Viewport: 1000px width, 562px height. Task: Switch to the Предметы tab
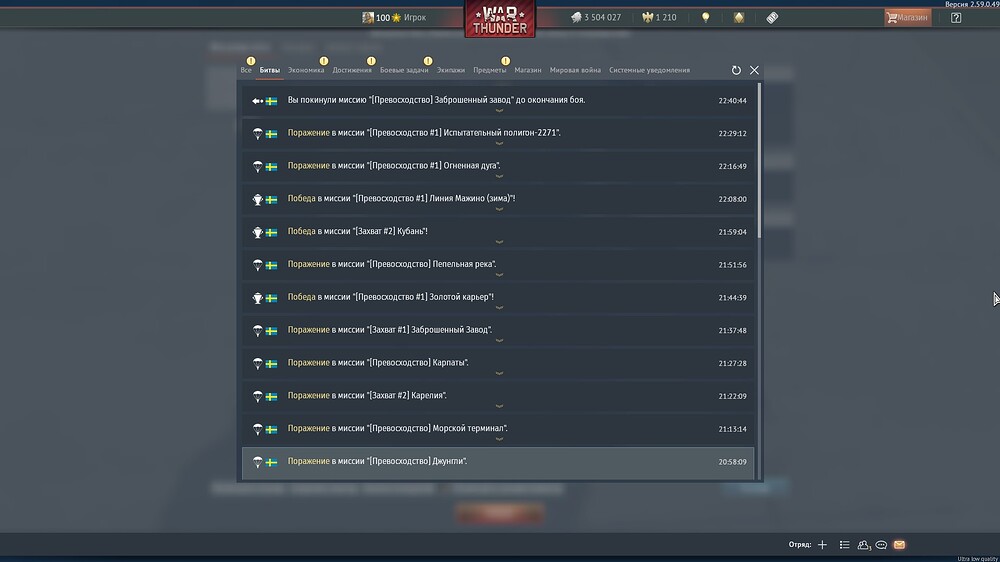coord(490,70)
